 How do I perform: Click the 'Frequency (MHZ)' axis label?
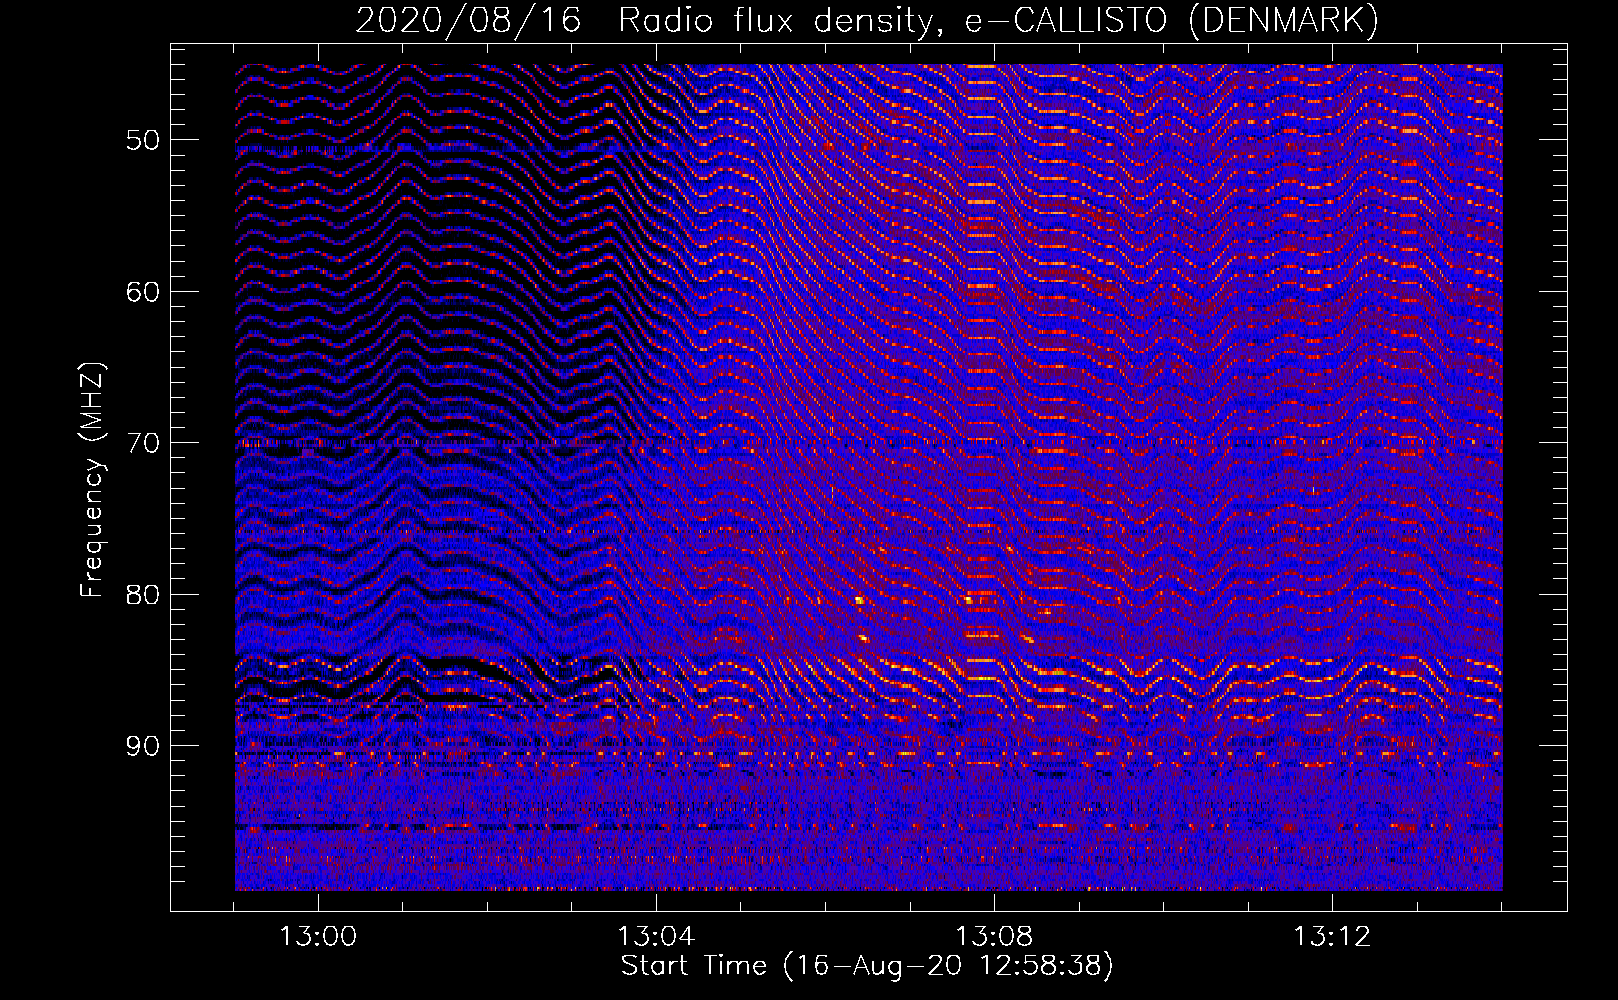[x=92, y=480]
